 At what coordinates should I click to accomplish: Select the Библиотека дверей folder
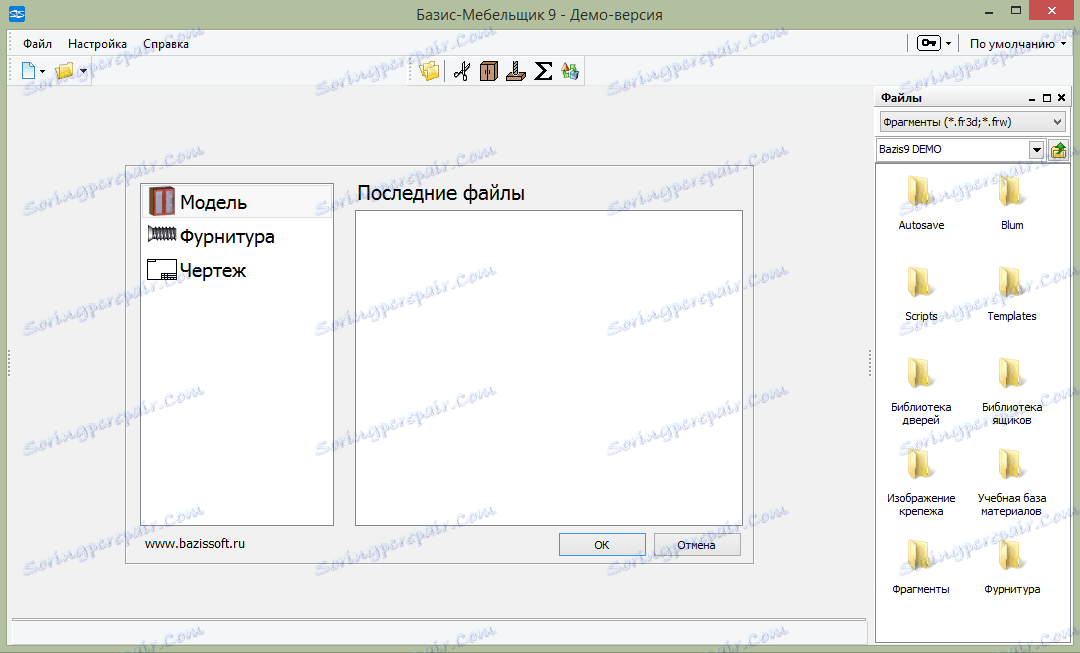tap(921, 391)
